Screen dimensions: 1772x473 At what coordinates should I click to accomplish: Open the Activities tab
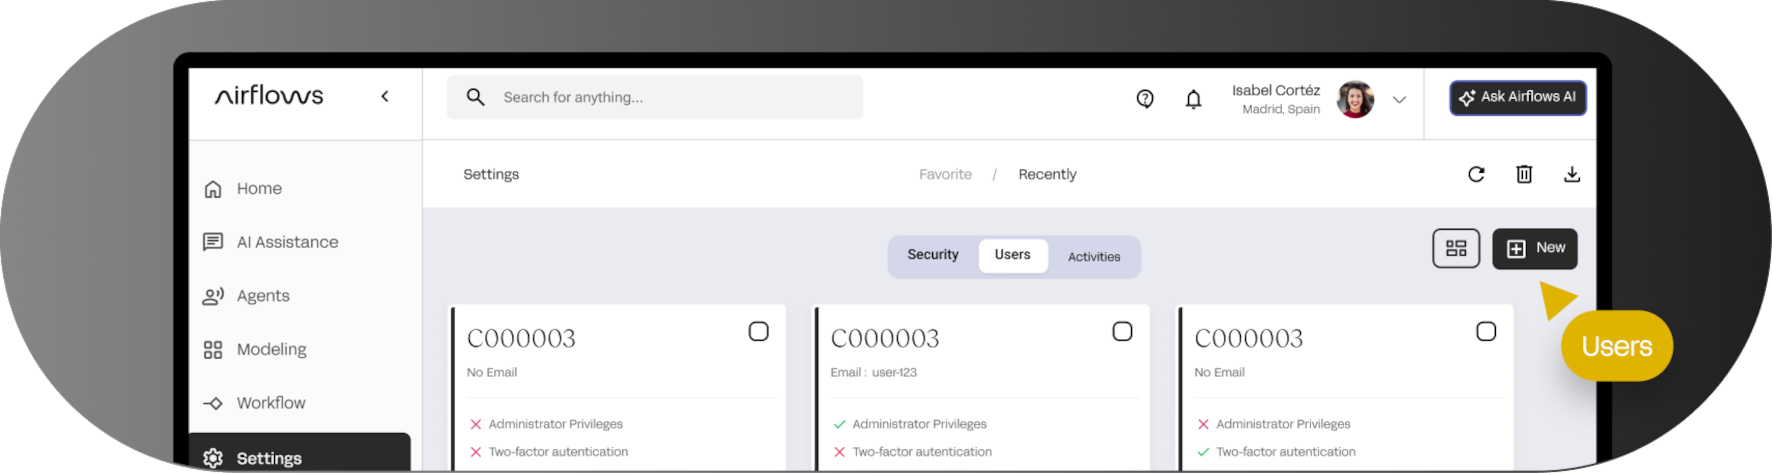[x=1094, y=257]
